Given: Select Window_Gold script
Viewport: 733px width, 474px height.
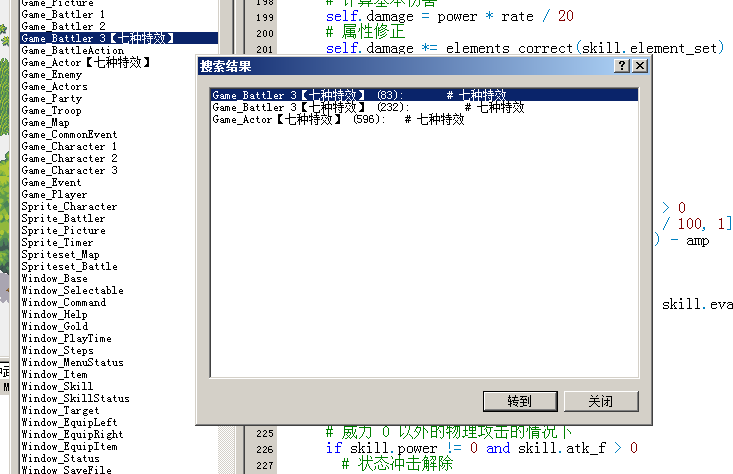Looking at the screenshot, I should [54, 326].
